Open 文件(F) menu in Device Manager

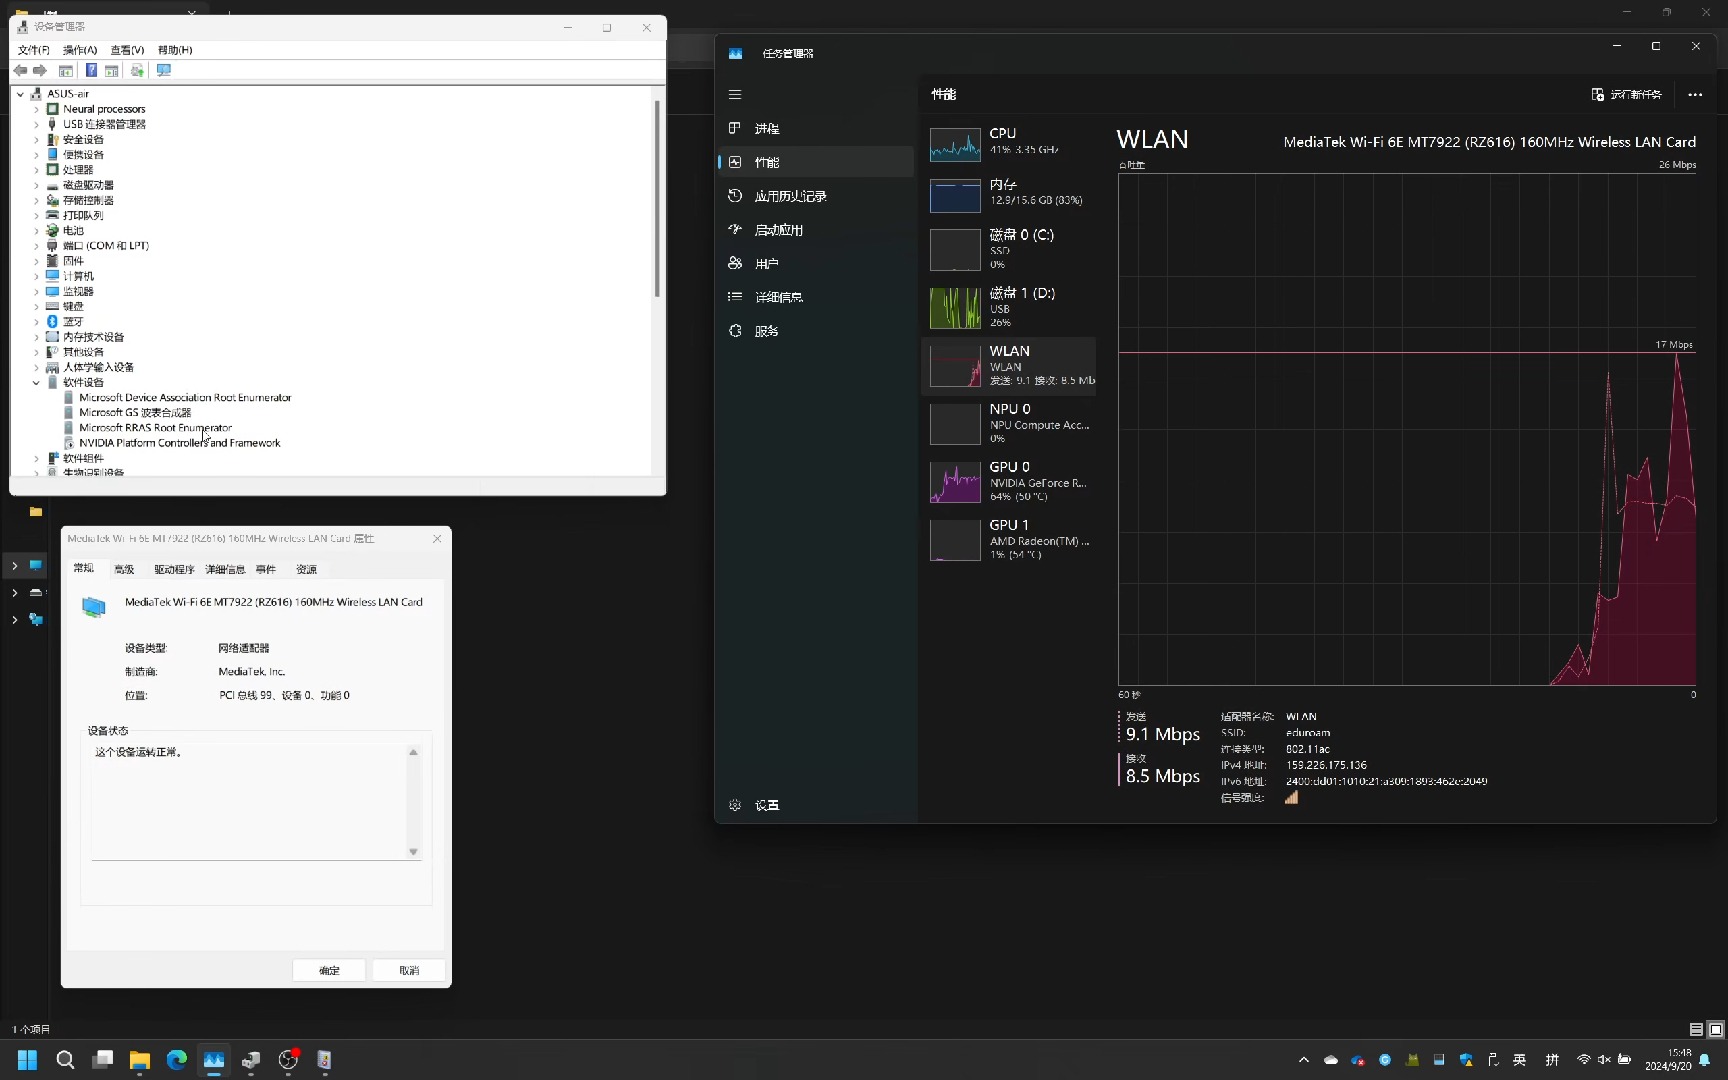click(x=34, y=50)
